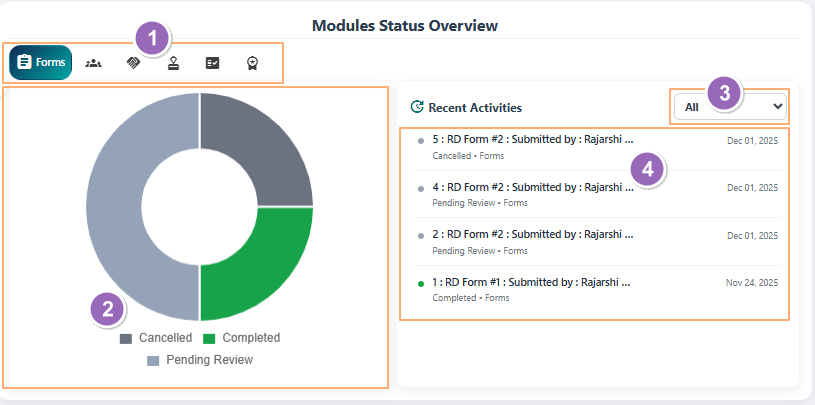
Task: Select the Forms module tab
Action: click(40, 62)
